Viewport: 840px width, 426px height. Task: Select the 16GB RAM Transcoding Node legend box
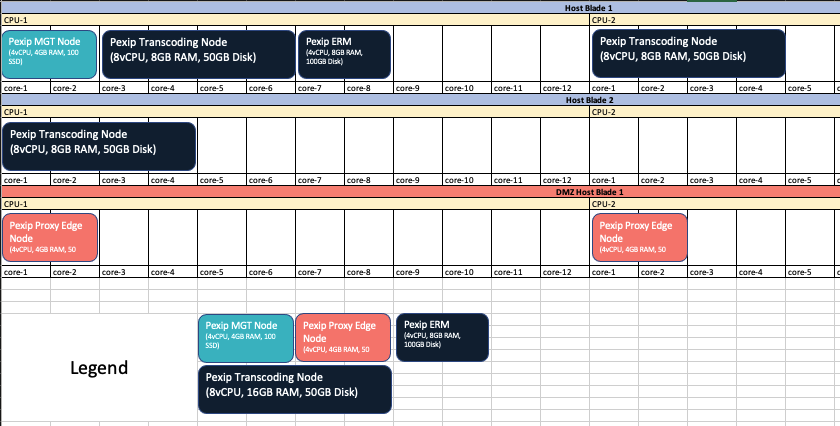coord(295,390)
